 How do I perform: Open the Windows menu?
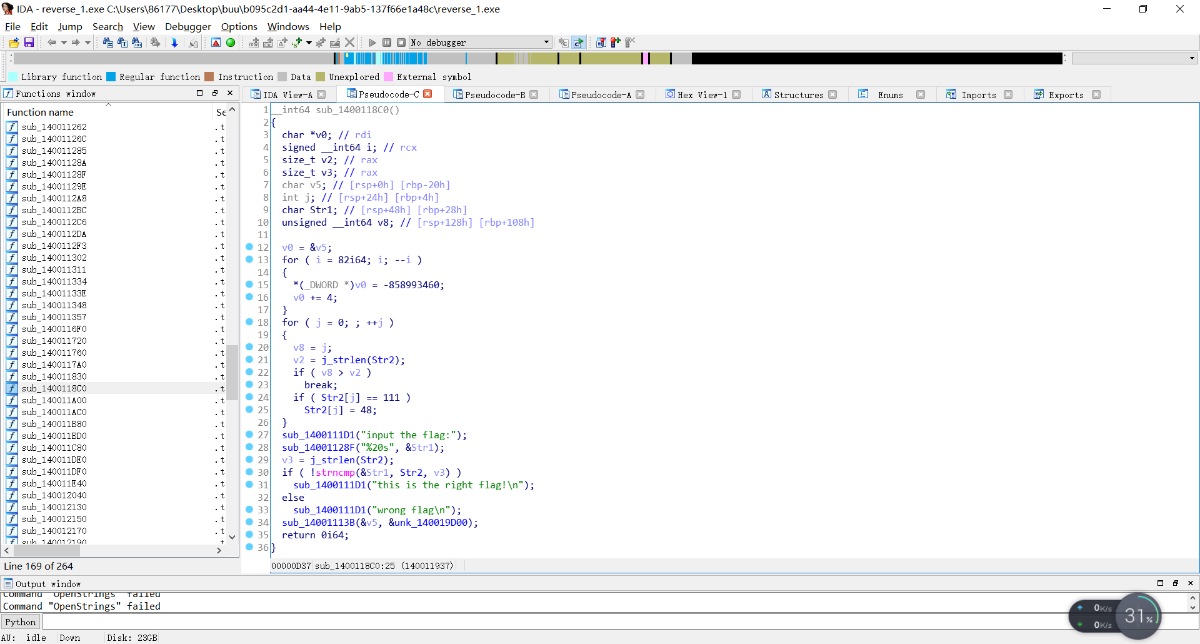(x=288, y=26)
